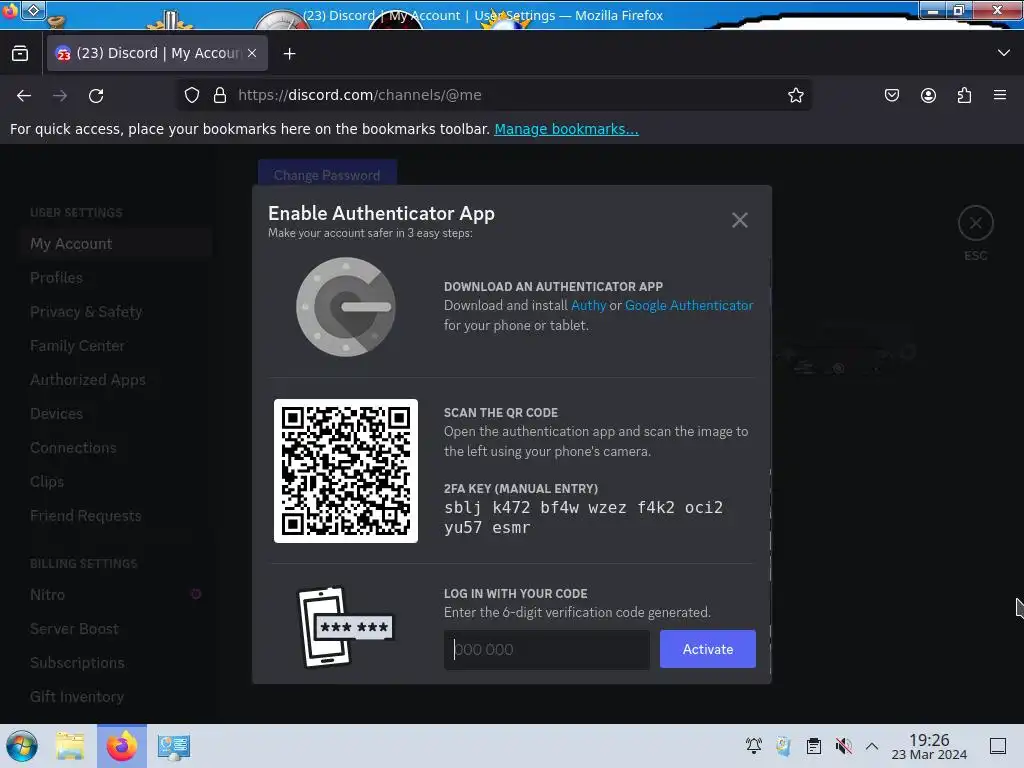Open the fourth taskbar application icon
1024x768 pixels.
coord(173,746)
